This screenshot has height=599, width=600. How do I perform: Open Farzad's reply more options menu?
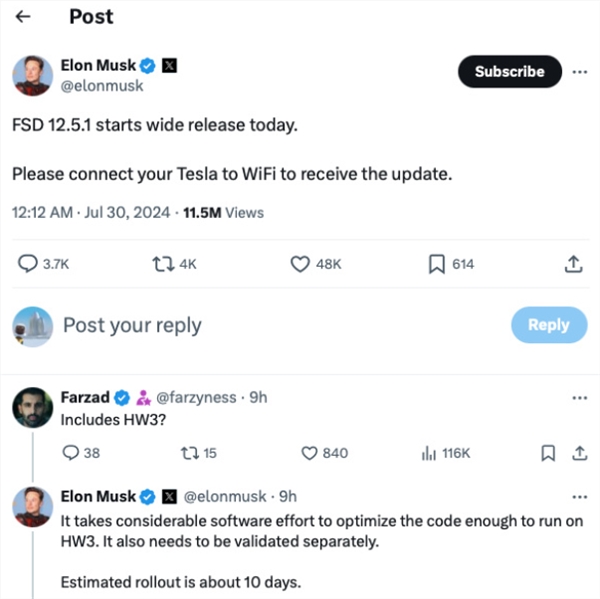[580, 397]
